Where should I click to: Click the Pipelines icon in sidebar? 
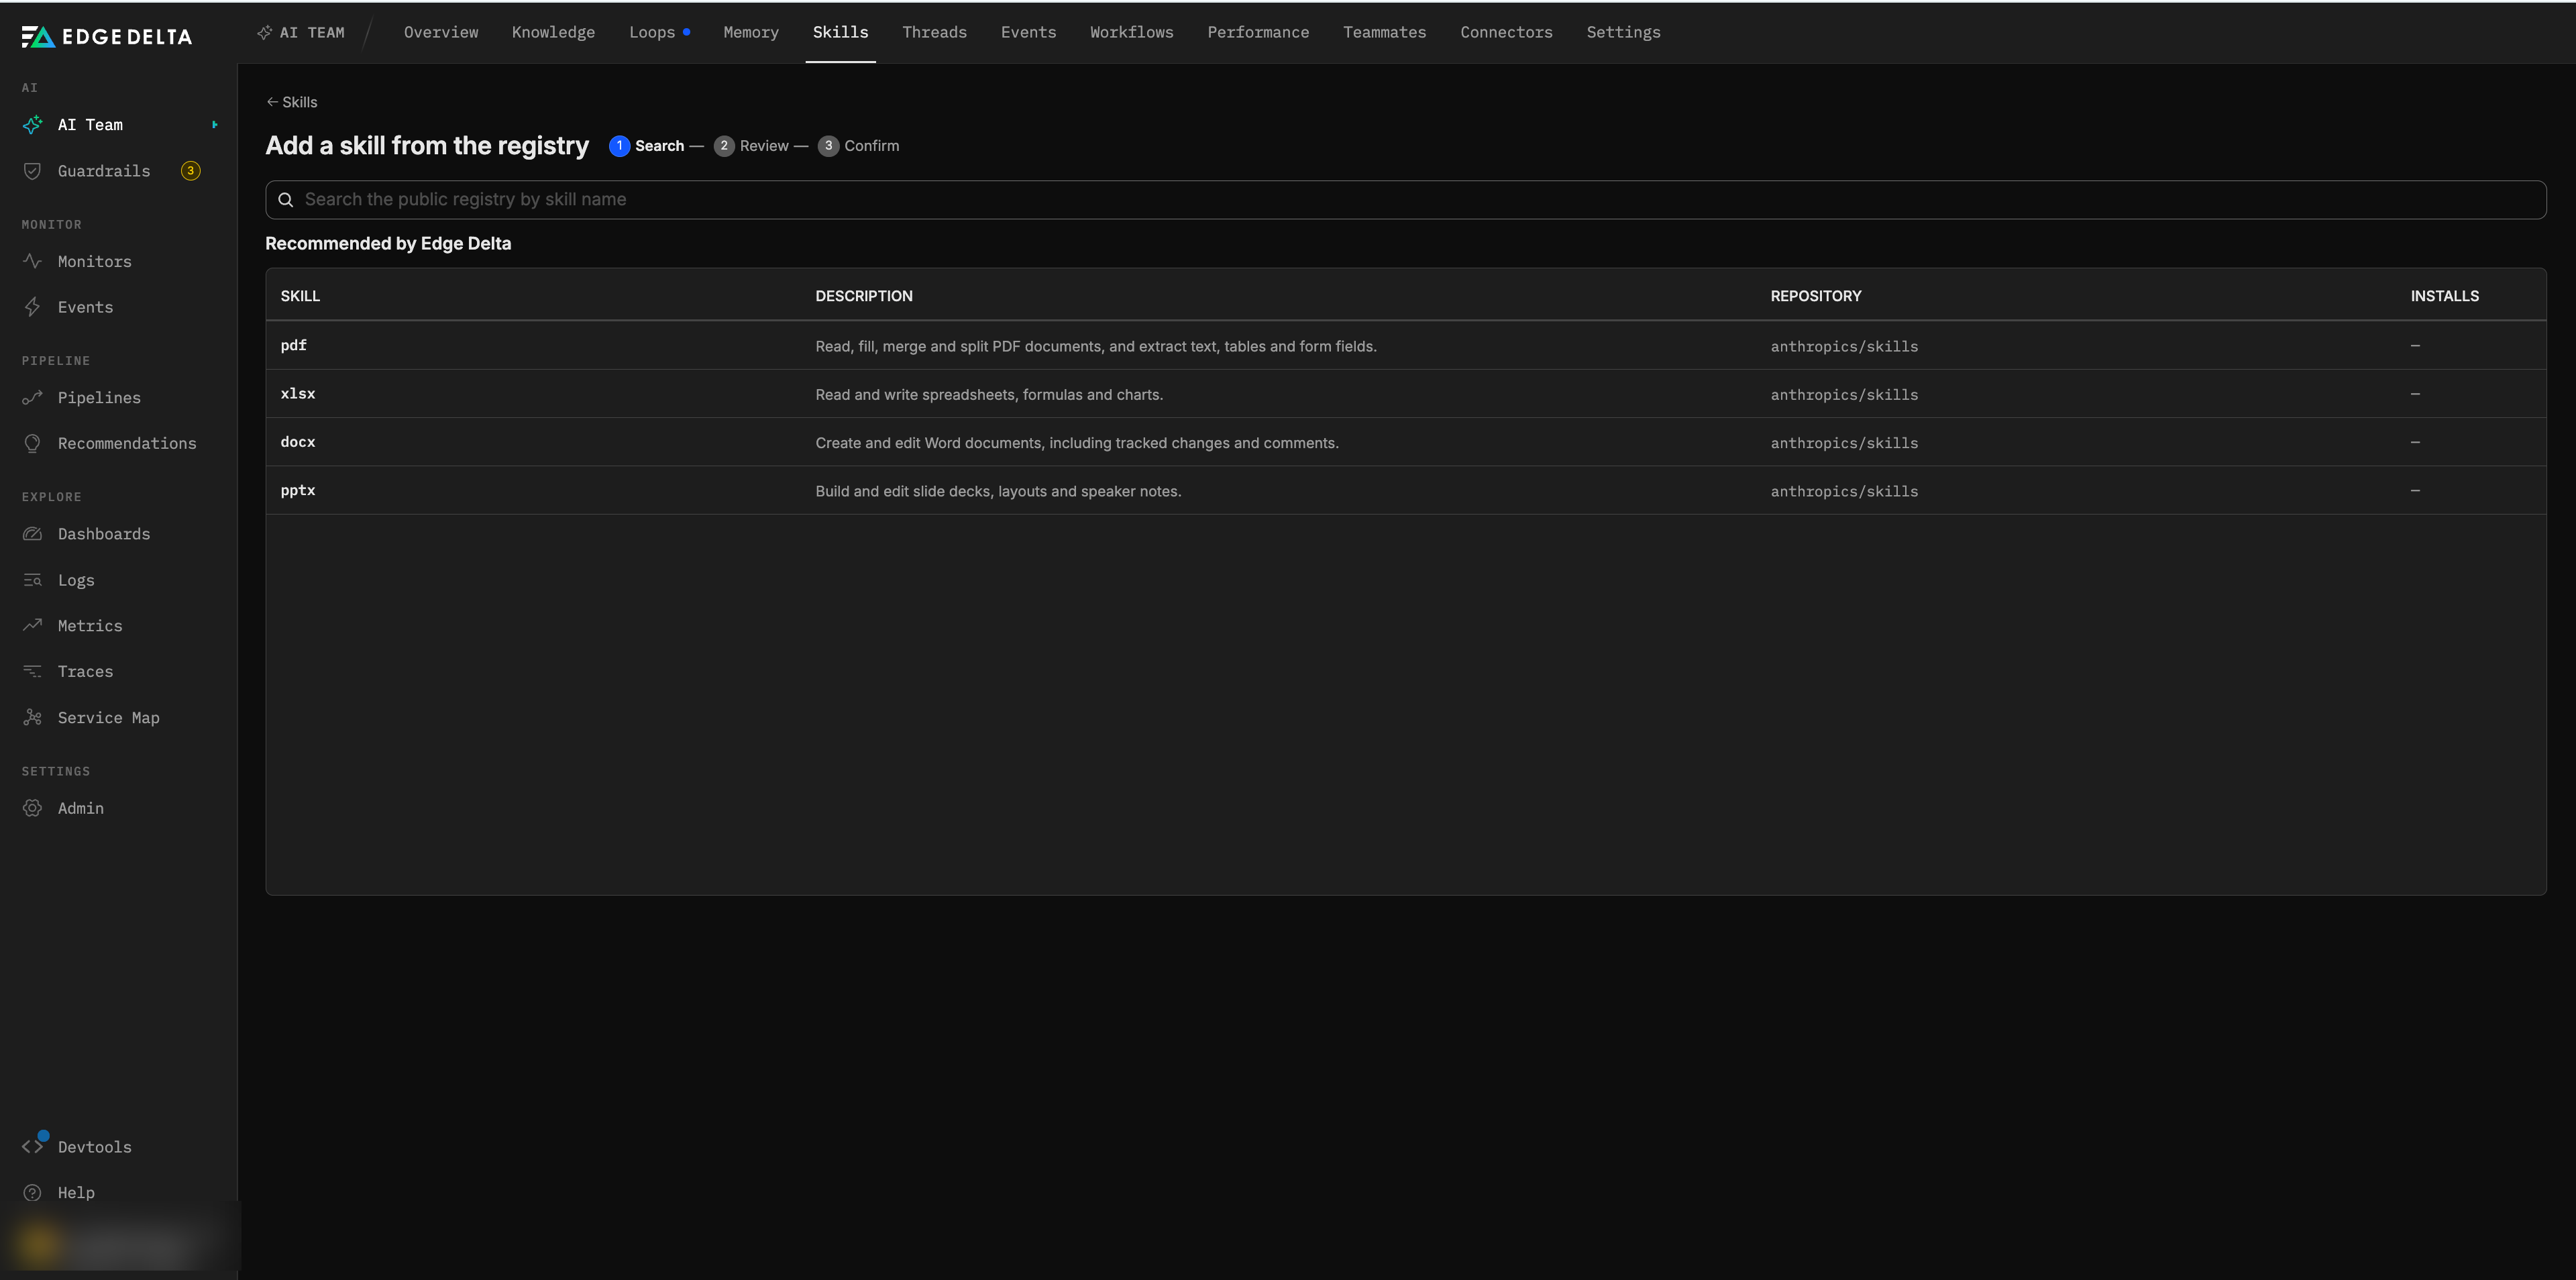33,398
